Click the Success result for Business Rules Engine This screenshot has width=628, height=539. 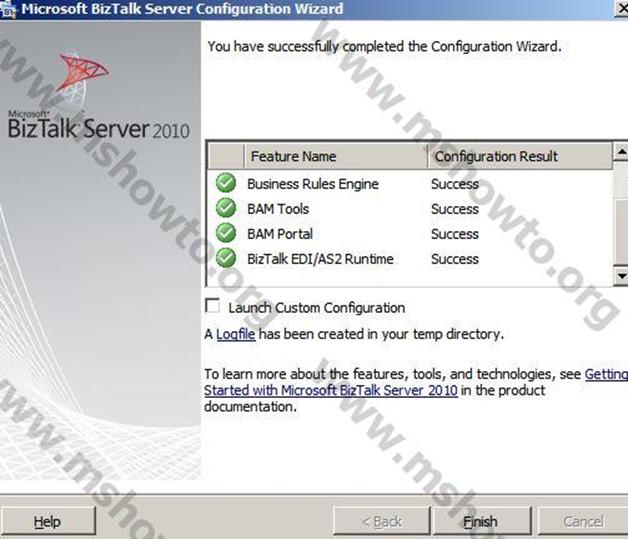(455, 184)
